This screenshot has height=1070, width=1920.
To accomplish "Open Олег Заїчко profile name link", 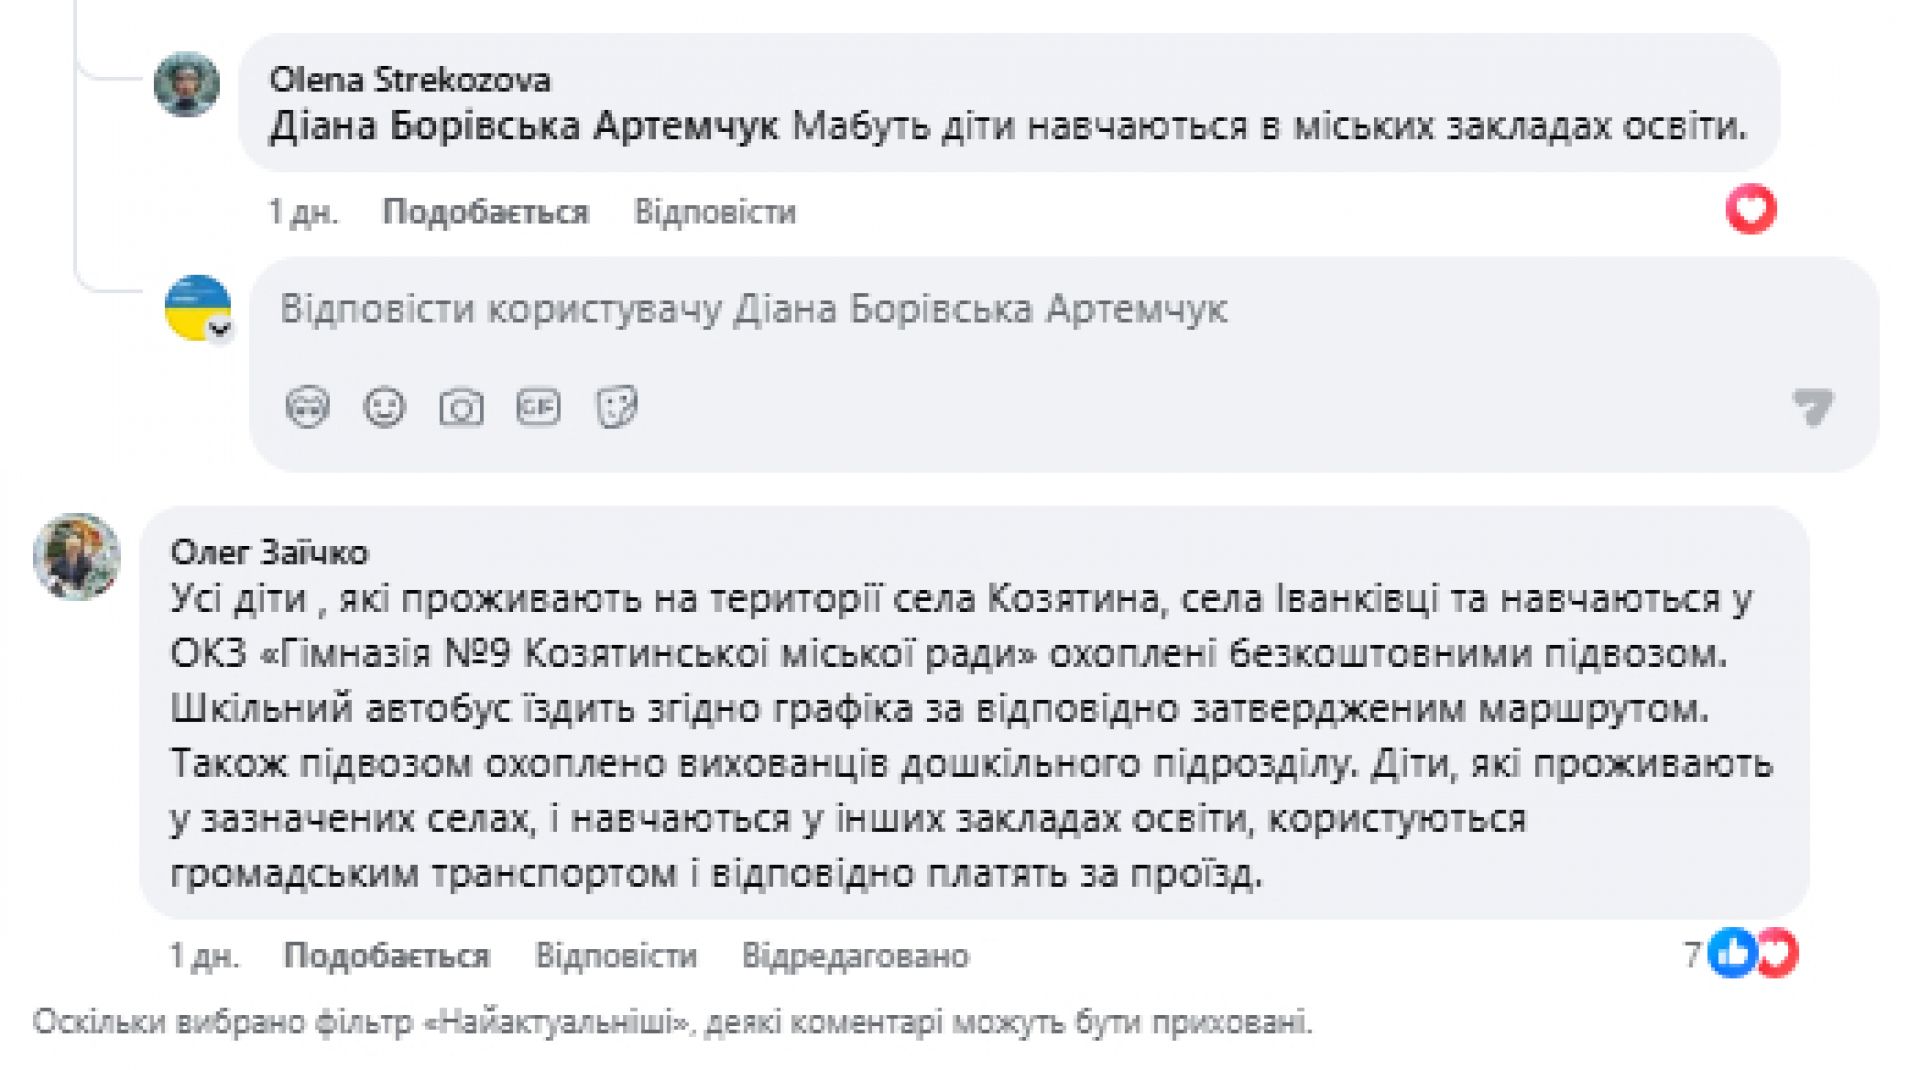I will pos(269,551).
